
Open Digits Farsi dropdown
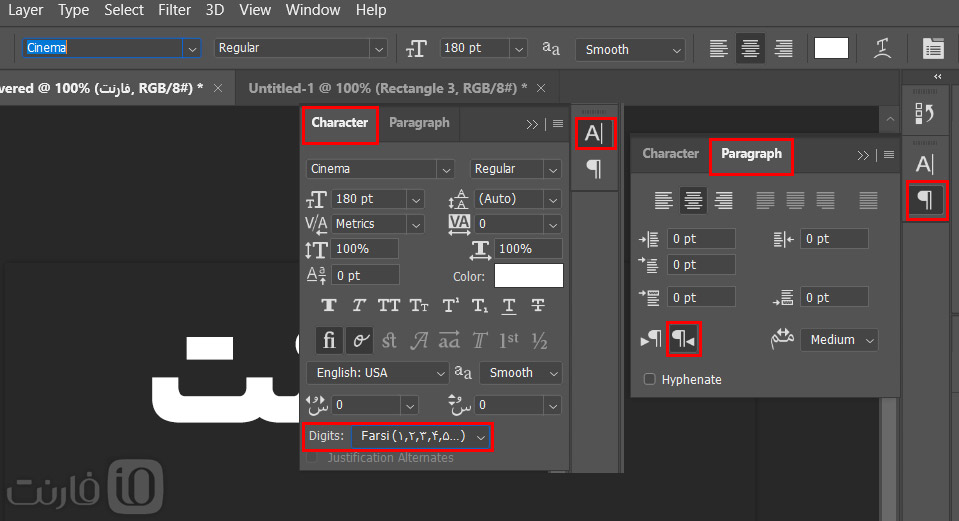coord(421,437)
